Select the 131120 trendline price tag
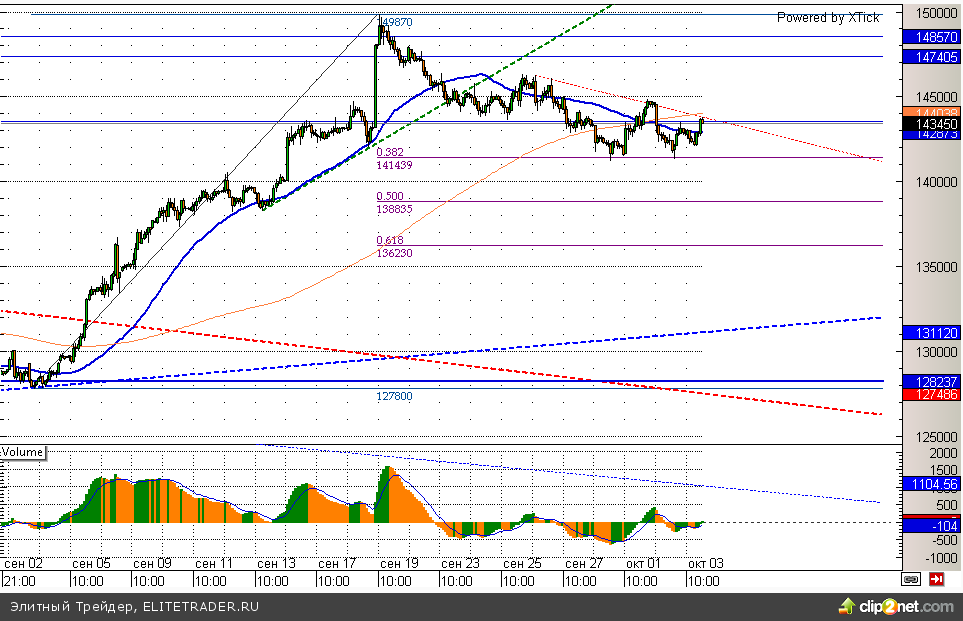Screen dimensions: 963x621 [931, 332]
